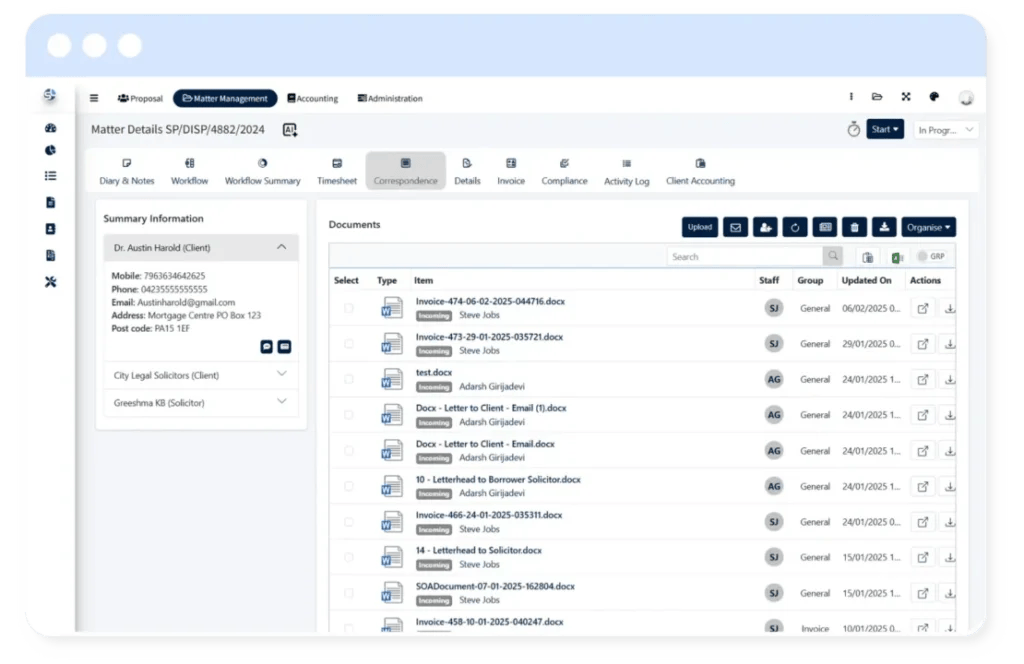
Task: Tick the checkbox for test.docx
Action: (349, 380)
